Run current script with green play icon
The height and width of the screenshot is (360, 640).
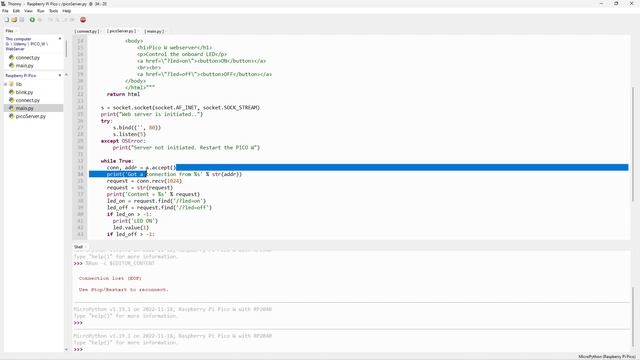click(32, 20)
